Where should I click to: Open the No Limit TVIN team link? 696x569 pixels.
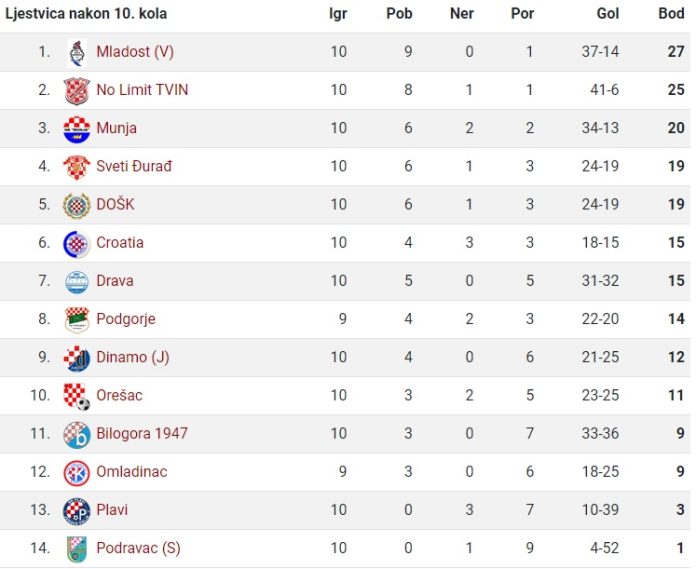[x=142, y=90]
